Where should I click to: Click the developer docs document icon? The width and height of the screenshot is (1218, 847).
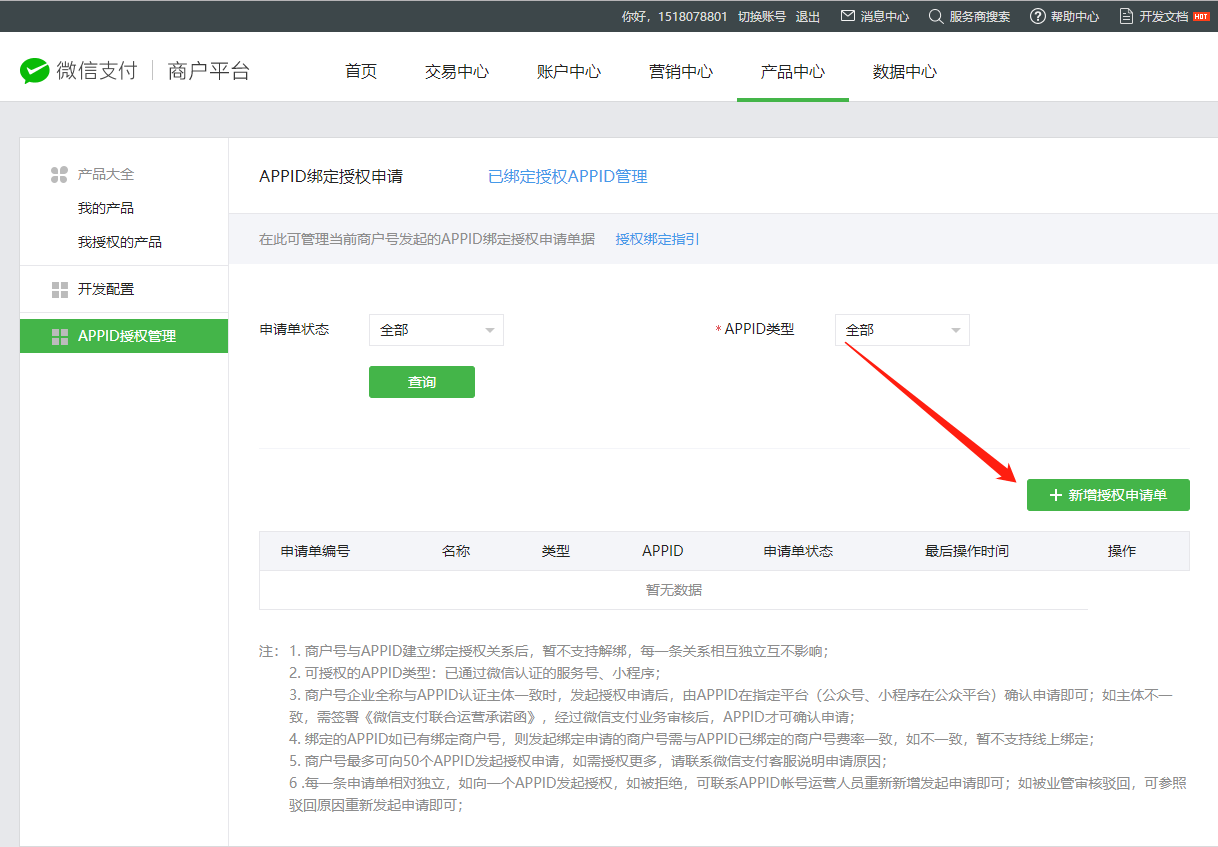click(x=1126, y=16)
